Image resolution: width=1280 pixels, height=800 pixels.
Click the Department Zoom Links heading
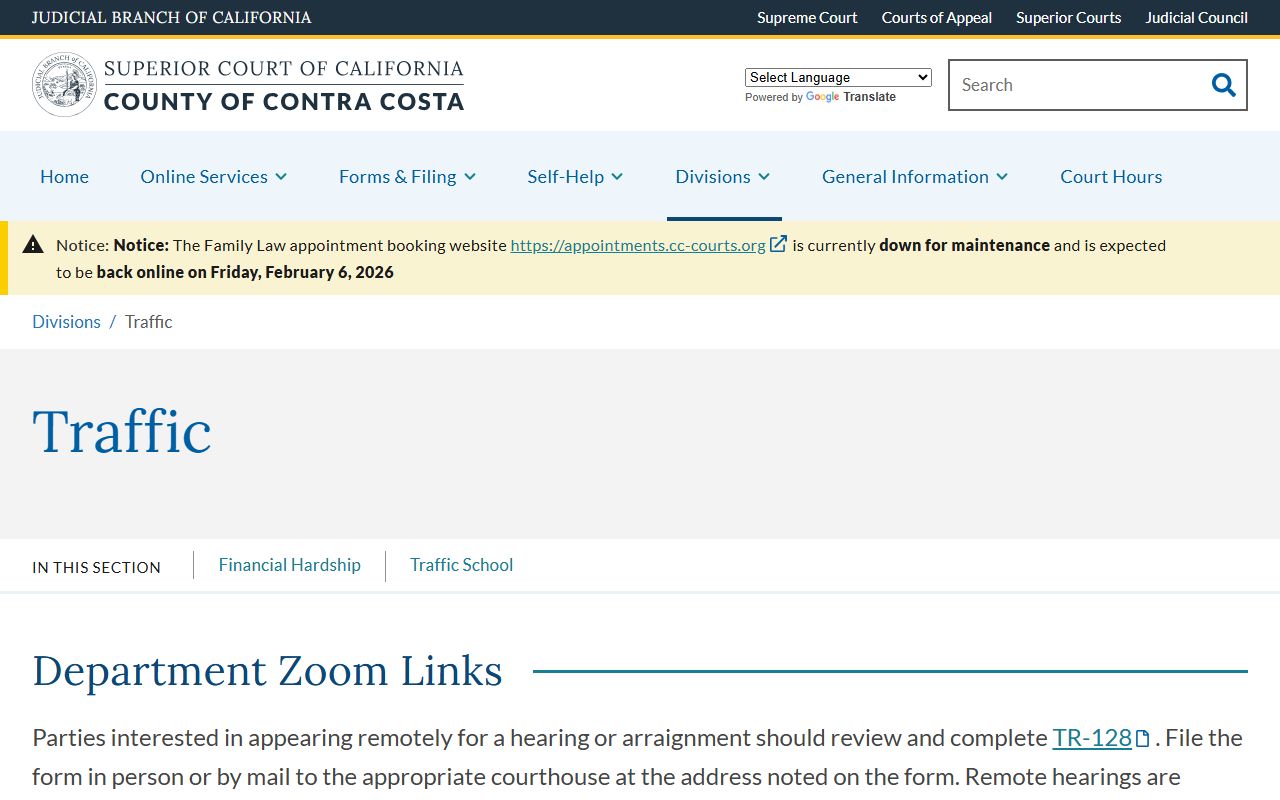pyautogui.click(x=267, y=671)
